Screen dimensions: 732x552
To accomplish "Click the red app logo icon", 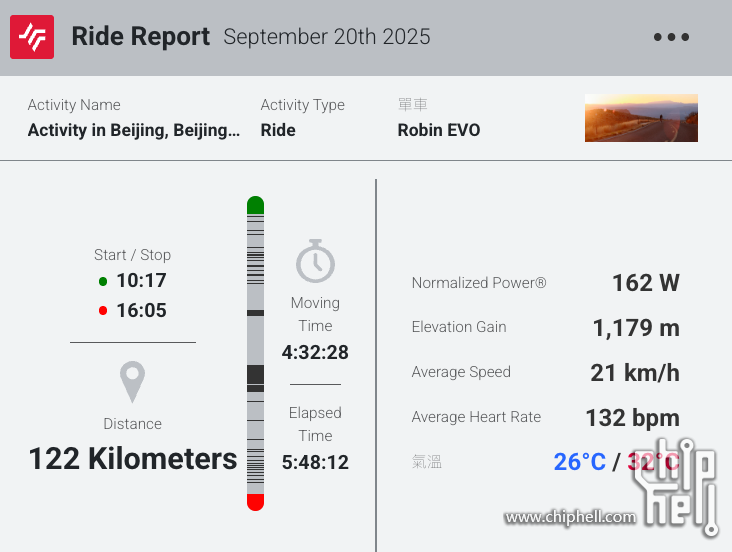I will pyautogui.click(x=32, y=37).
